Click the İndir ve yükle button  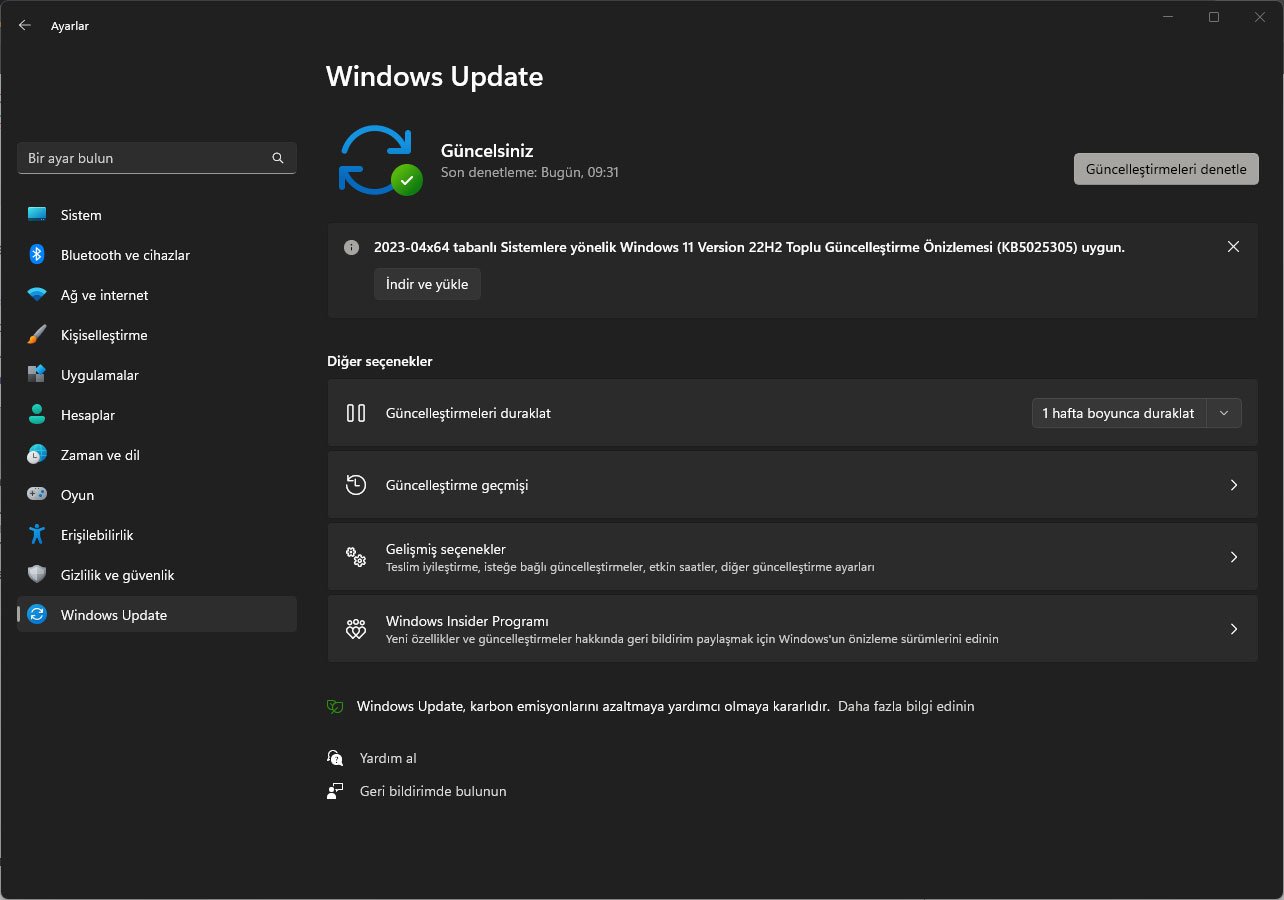pos(427,284)
